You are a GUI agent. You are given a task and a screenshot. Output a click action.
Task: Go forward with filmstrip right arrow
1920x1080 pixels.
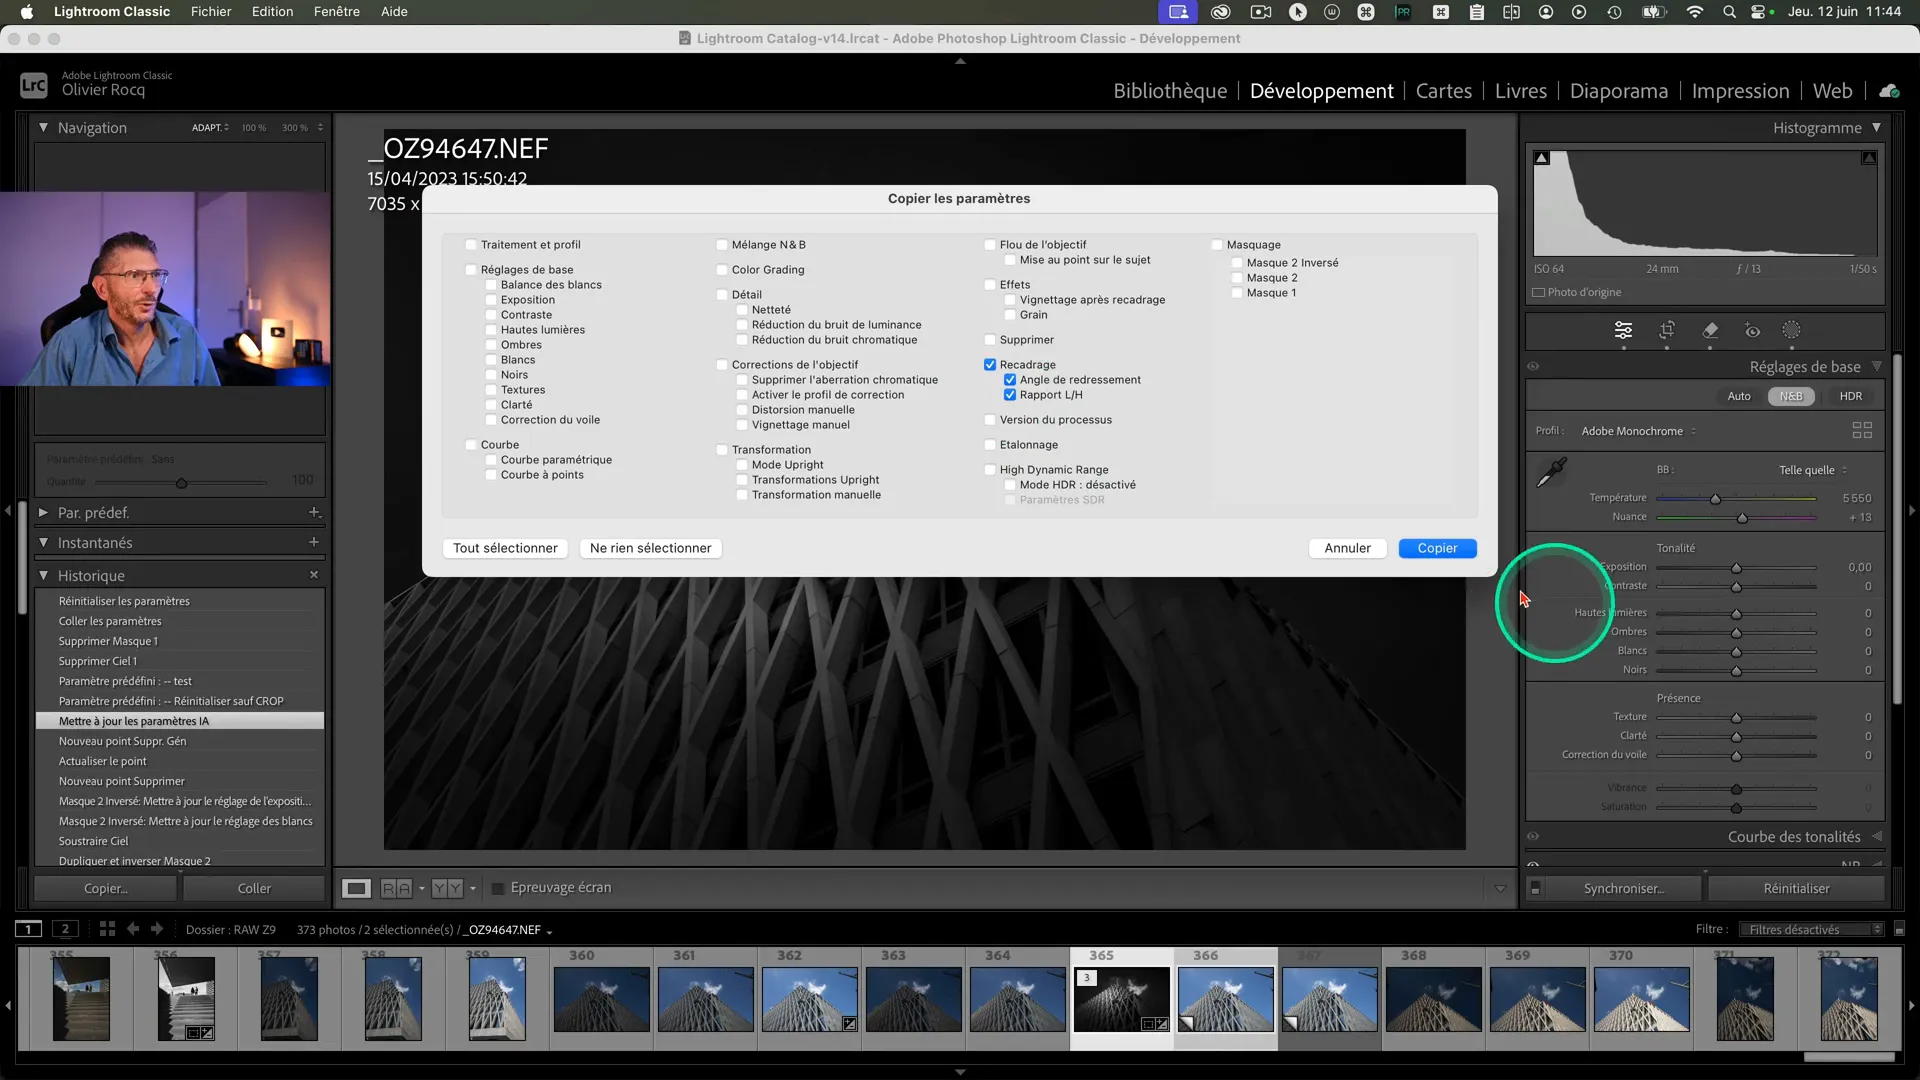[157, 929]
